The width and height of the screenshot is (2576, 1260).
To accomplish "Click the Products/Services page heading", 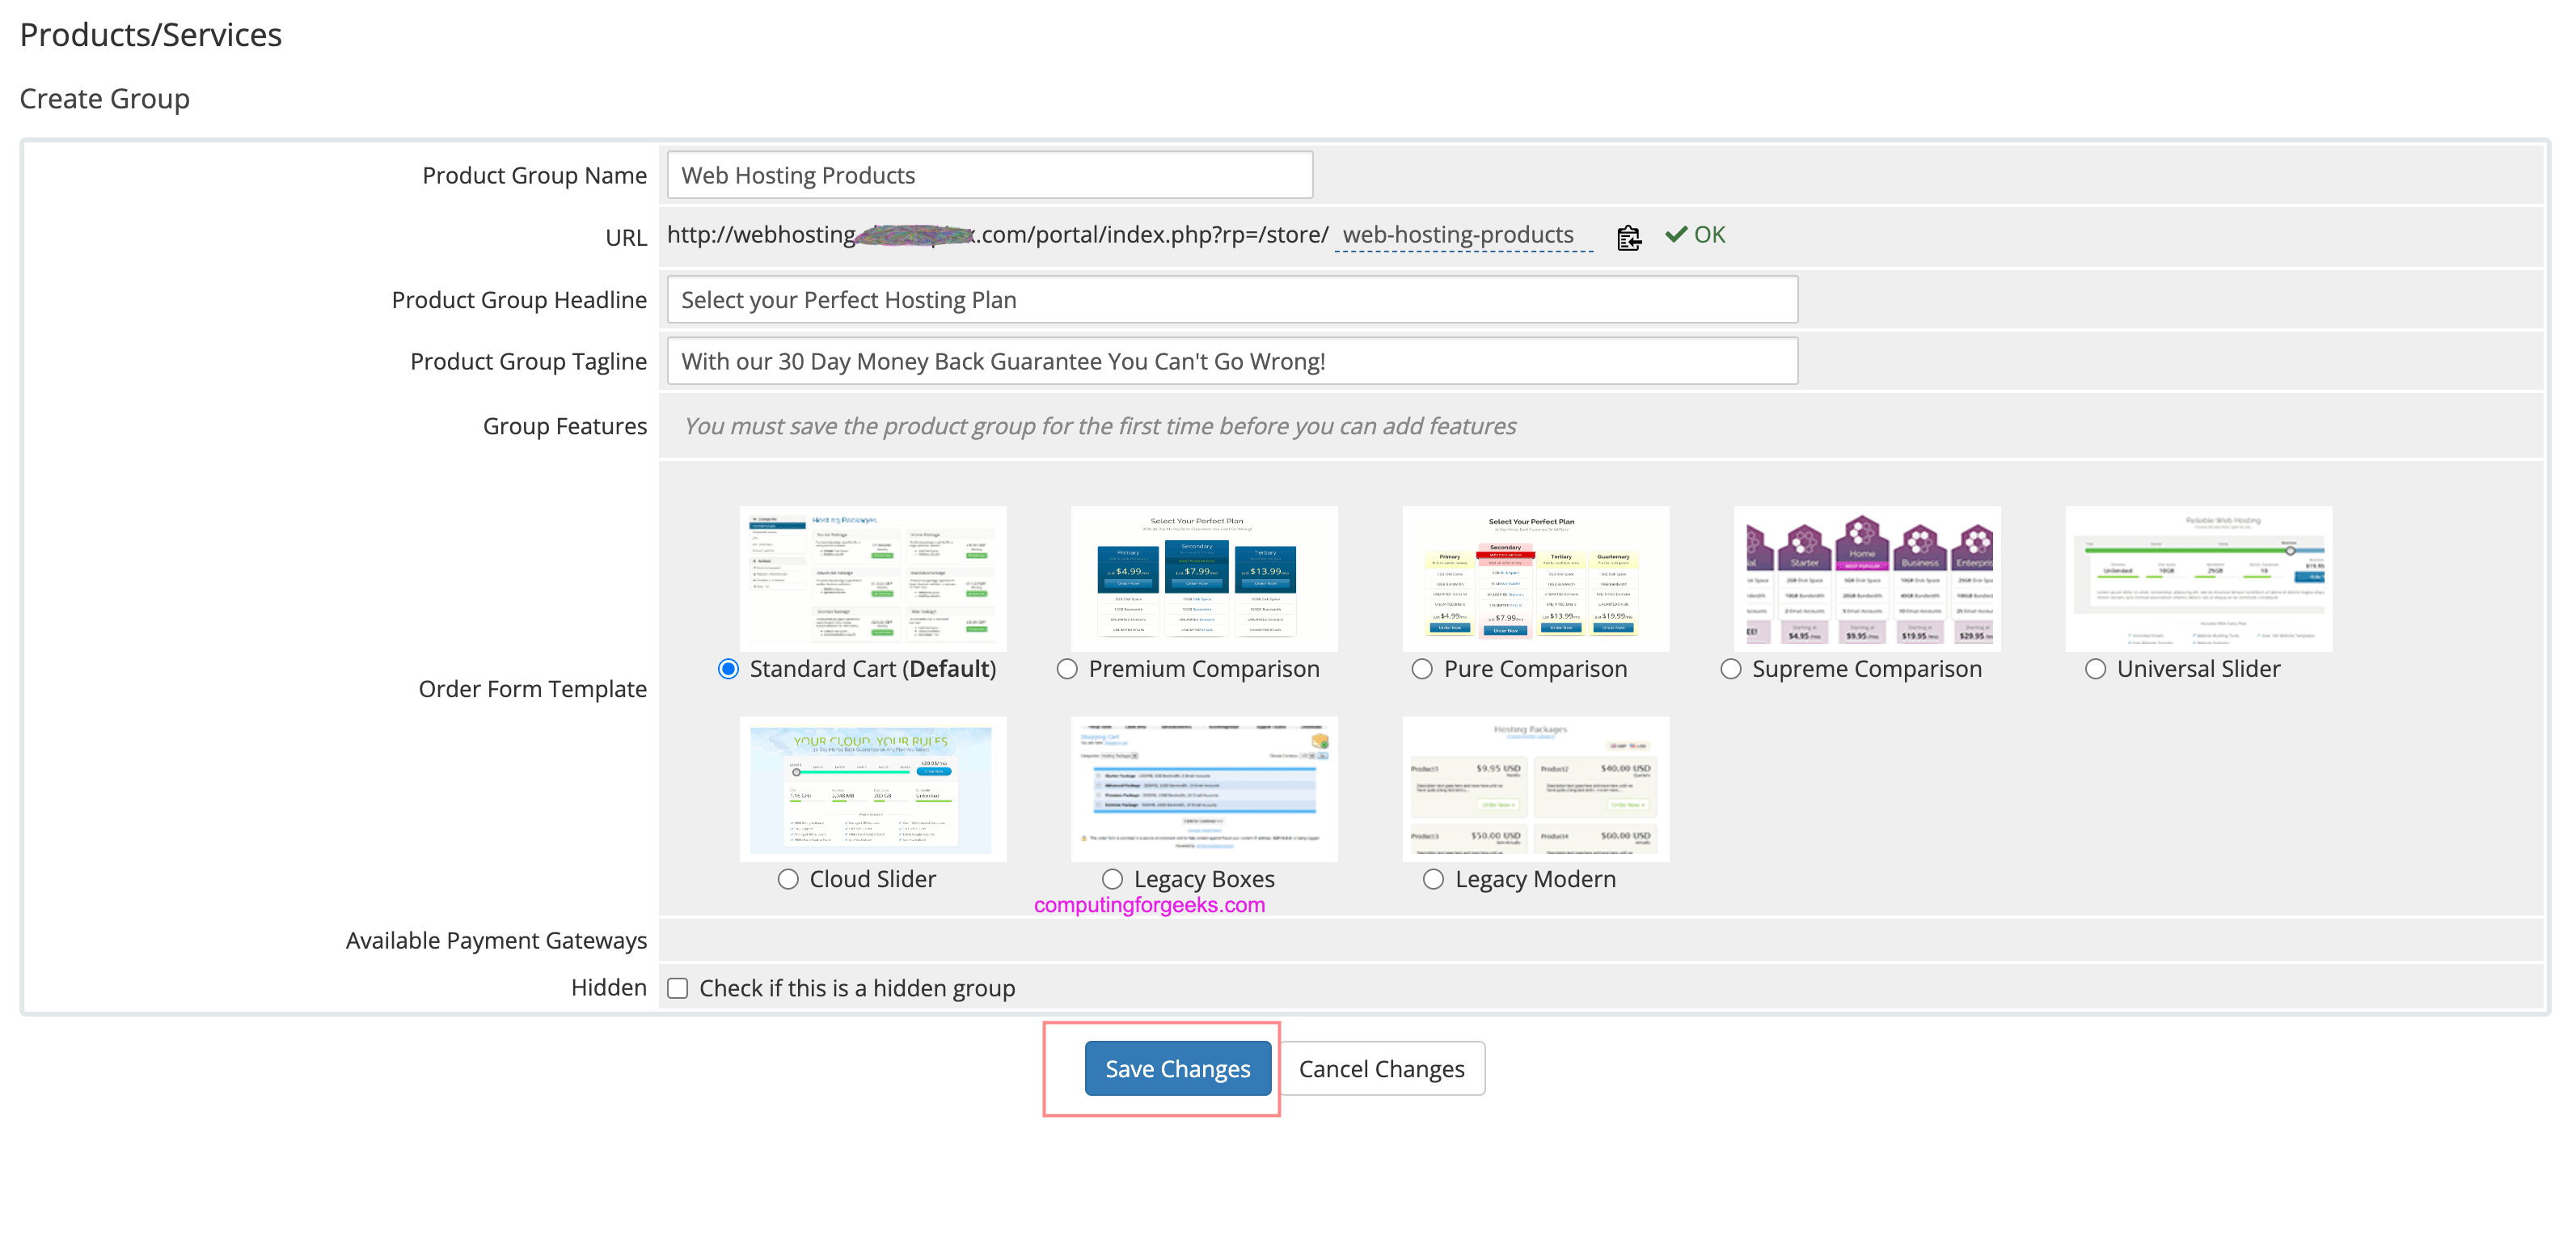I will [x=151, y=35].
